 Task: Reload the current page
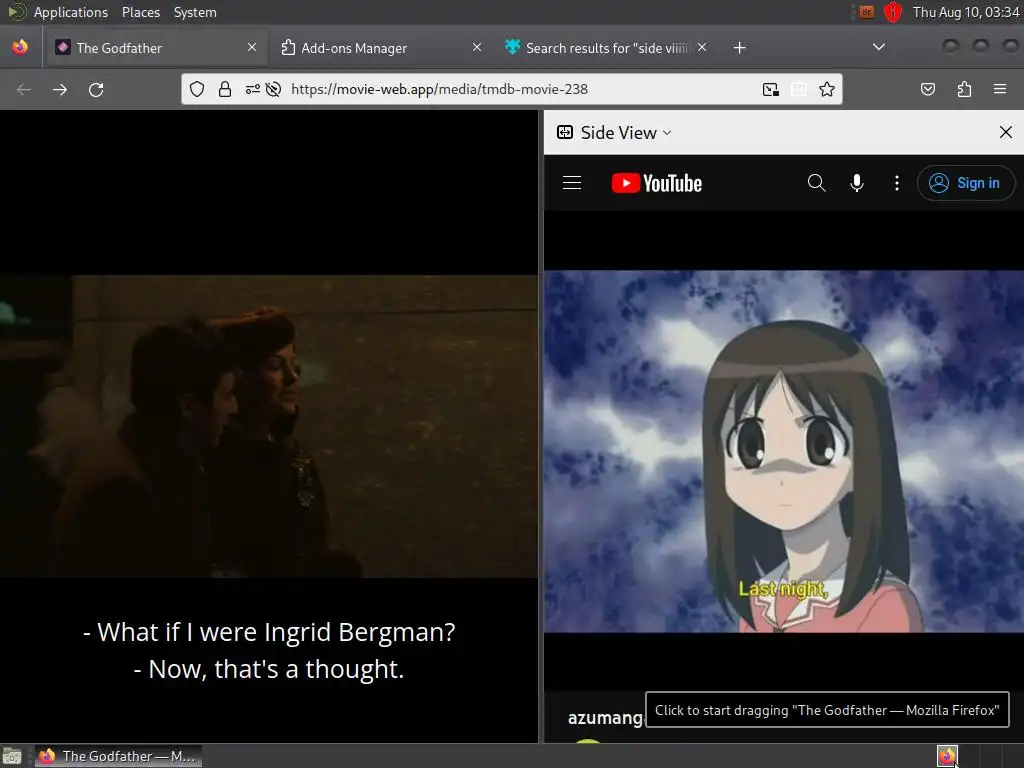[x=96, y=89]
